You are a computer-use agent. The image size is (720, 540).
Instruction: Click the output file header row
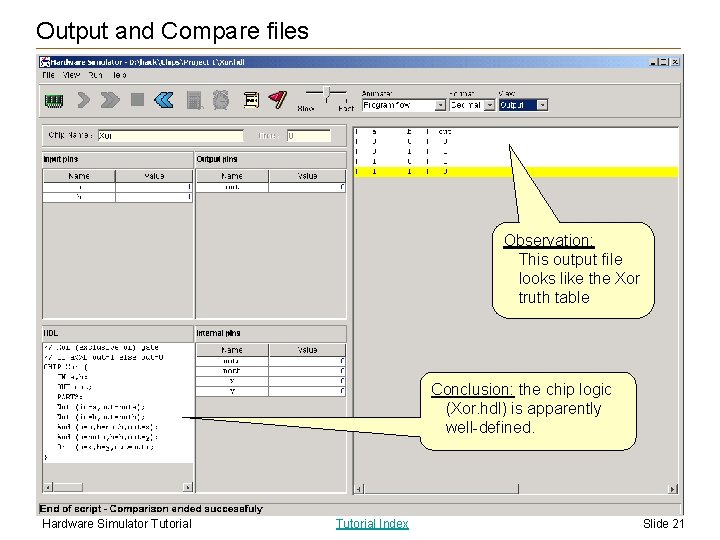(x=516, y=132)
